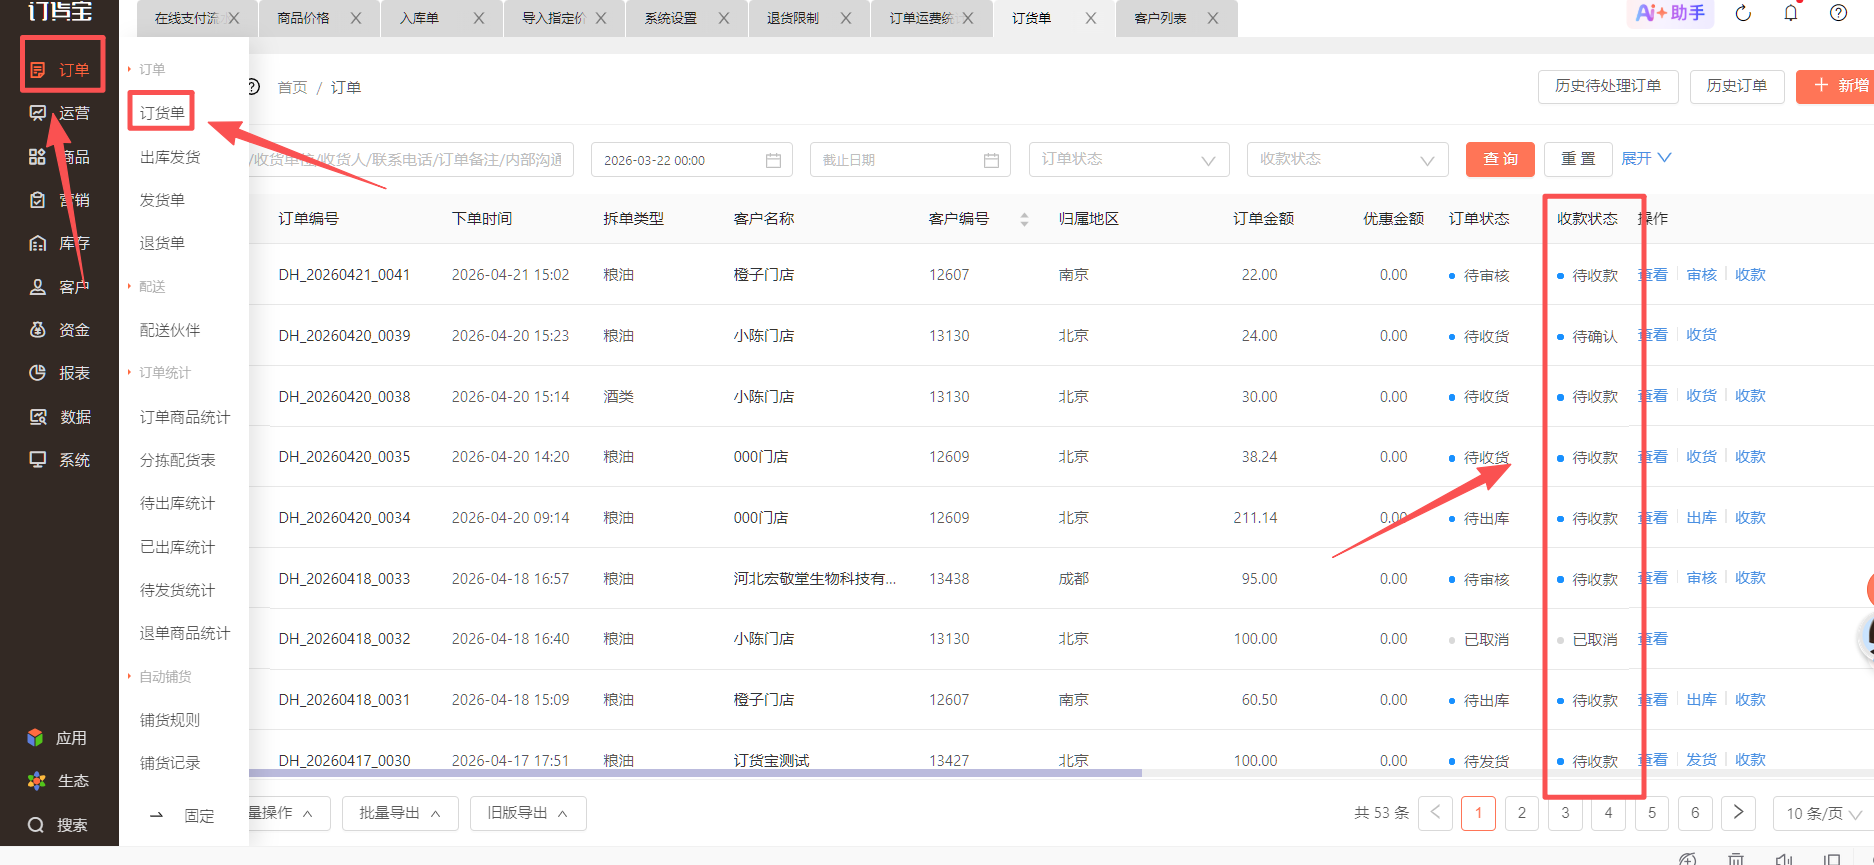
Task: Open the 应用 section in the sidebar
Action: [x=58, y=738]
